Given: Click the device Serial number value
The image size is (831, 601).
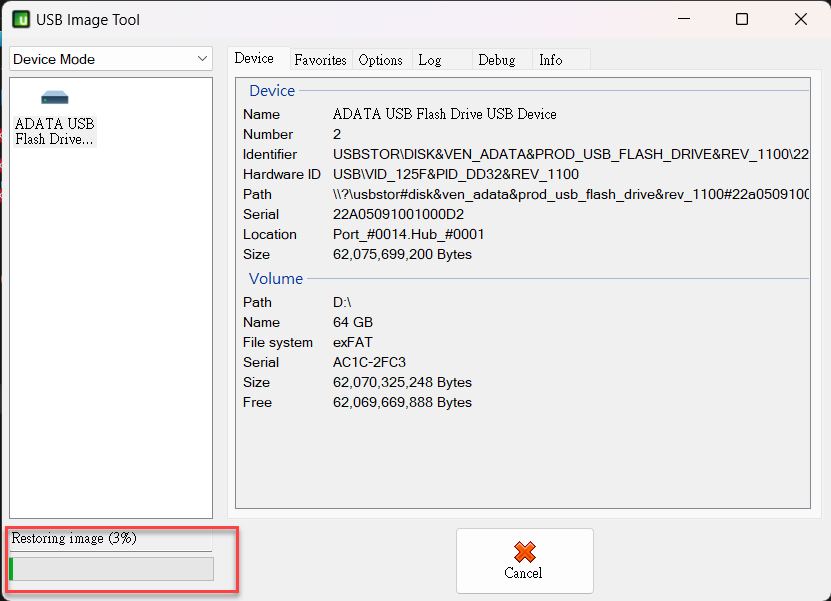Looking at the screenshot, I should 398,214.
